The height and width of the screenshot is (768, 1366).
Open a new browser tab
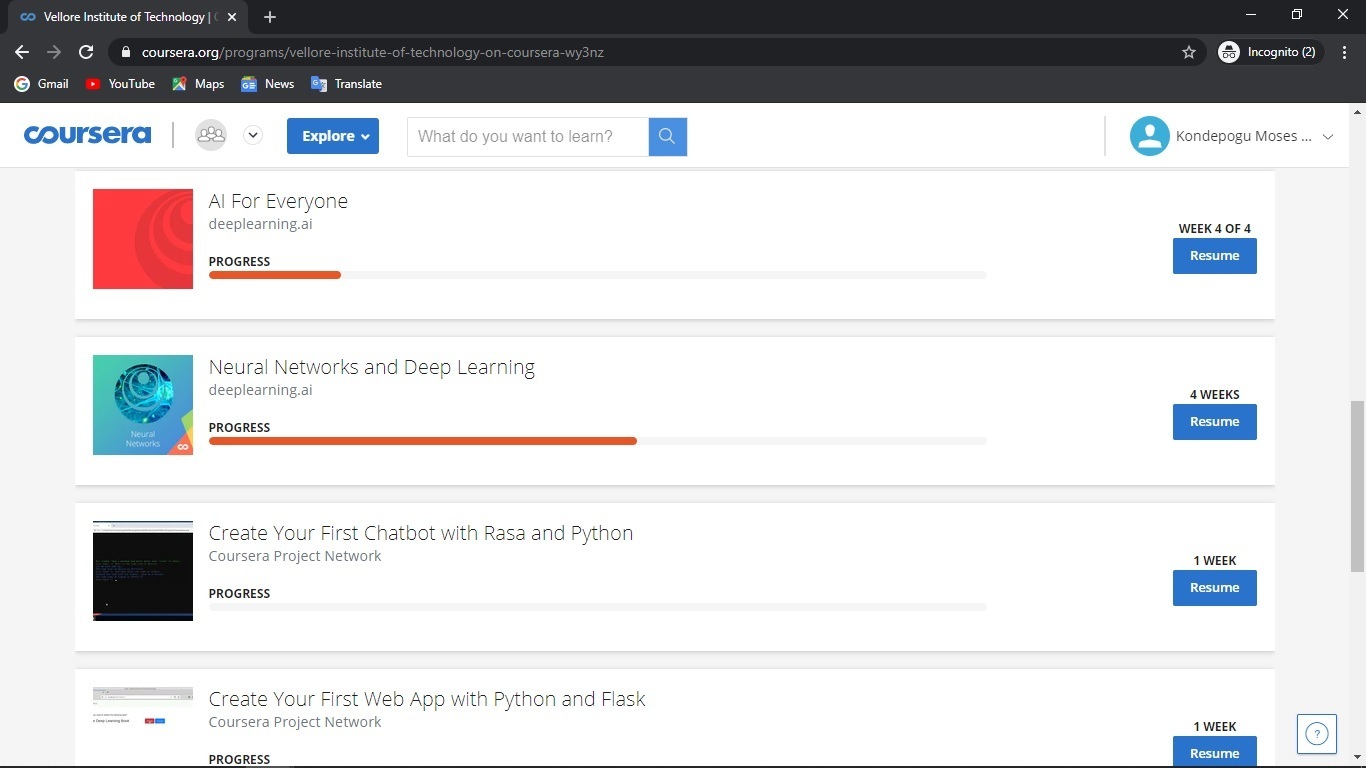(270, 17)
